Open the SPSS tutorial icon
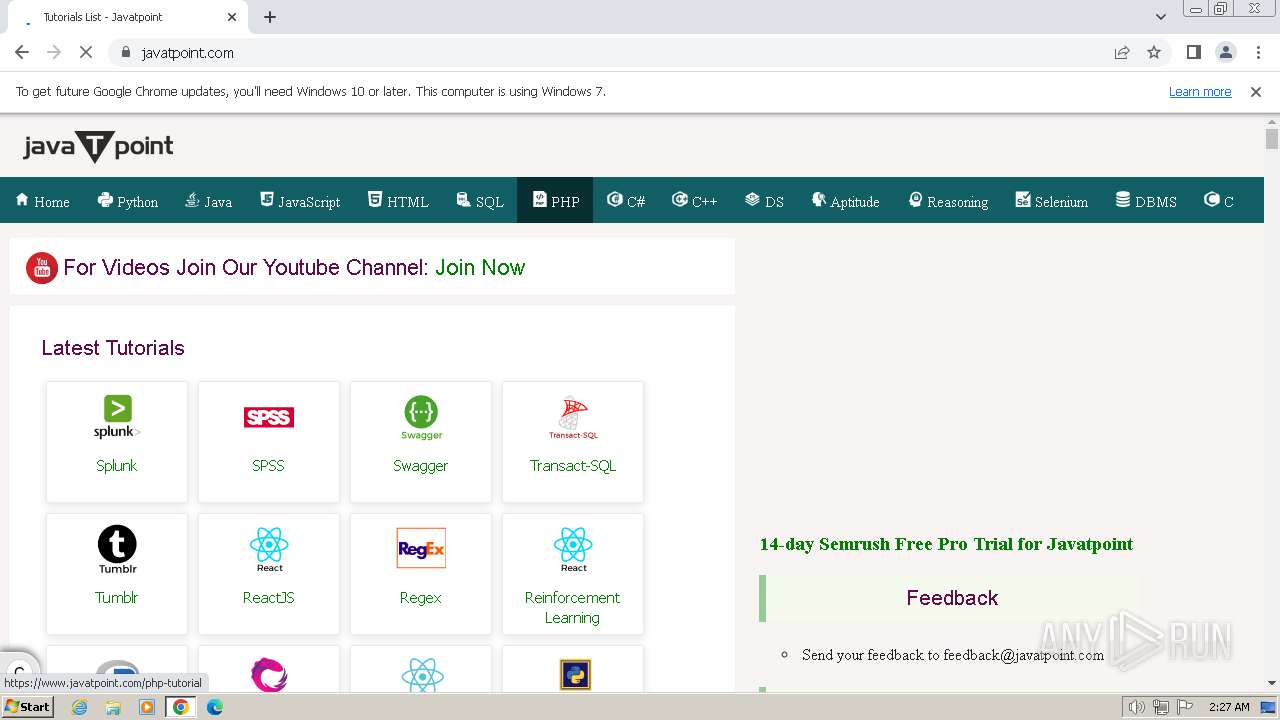Image resolution: width=1280 pixels, height=720 pixels. coord(268,417)
